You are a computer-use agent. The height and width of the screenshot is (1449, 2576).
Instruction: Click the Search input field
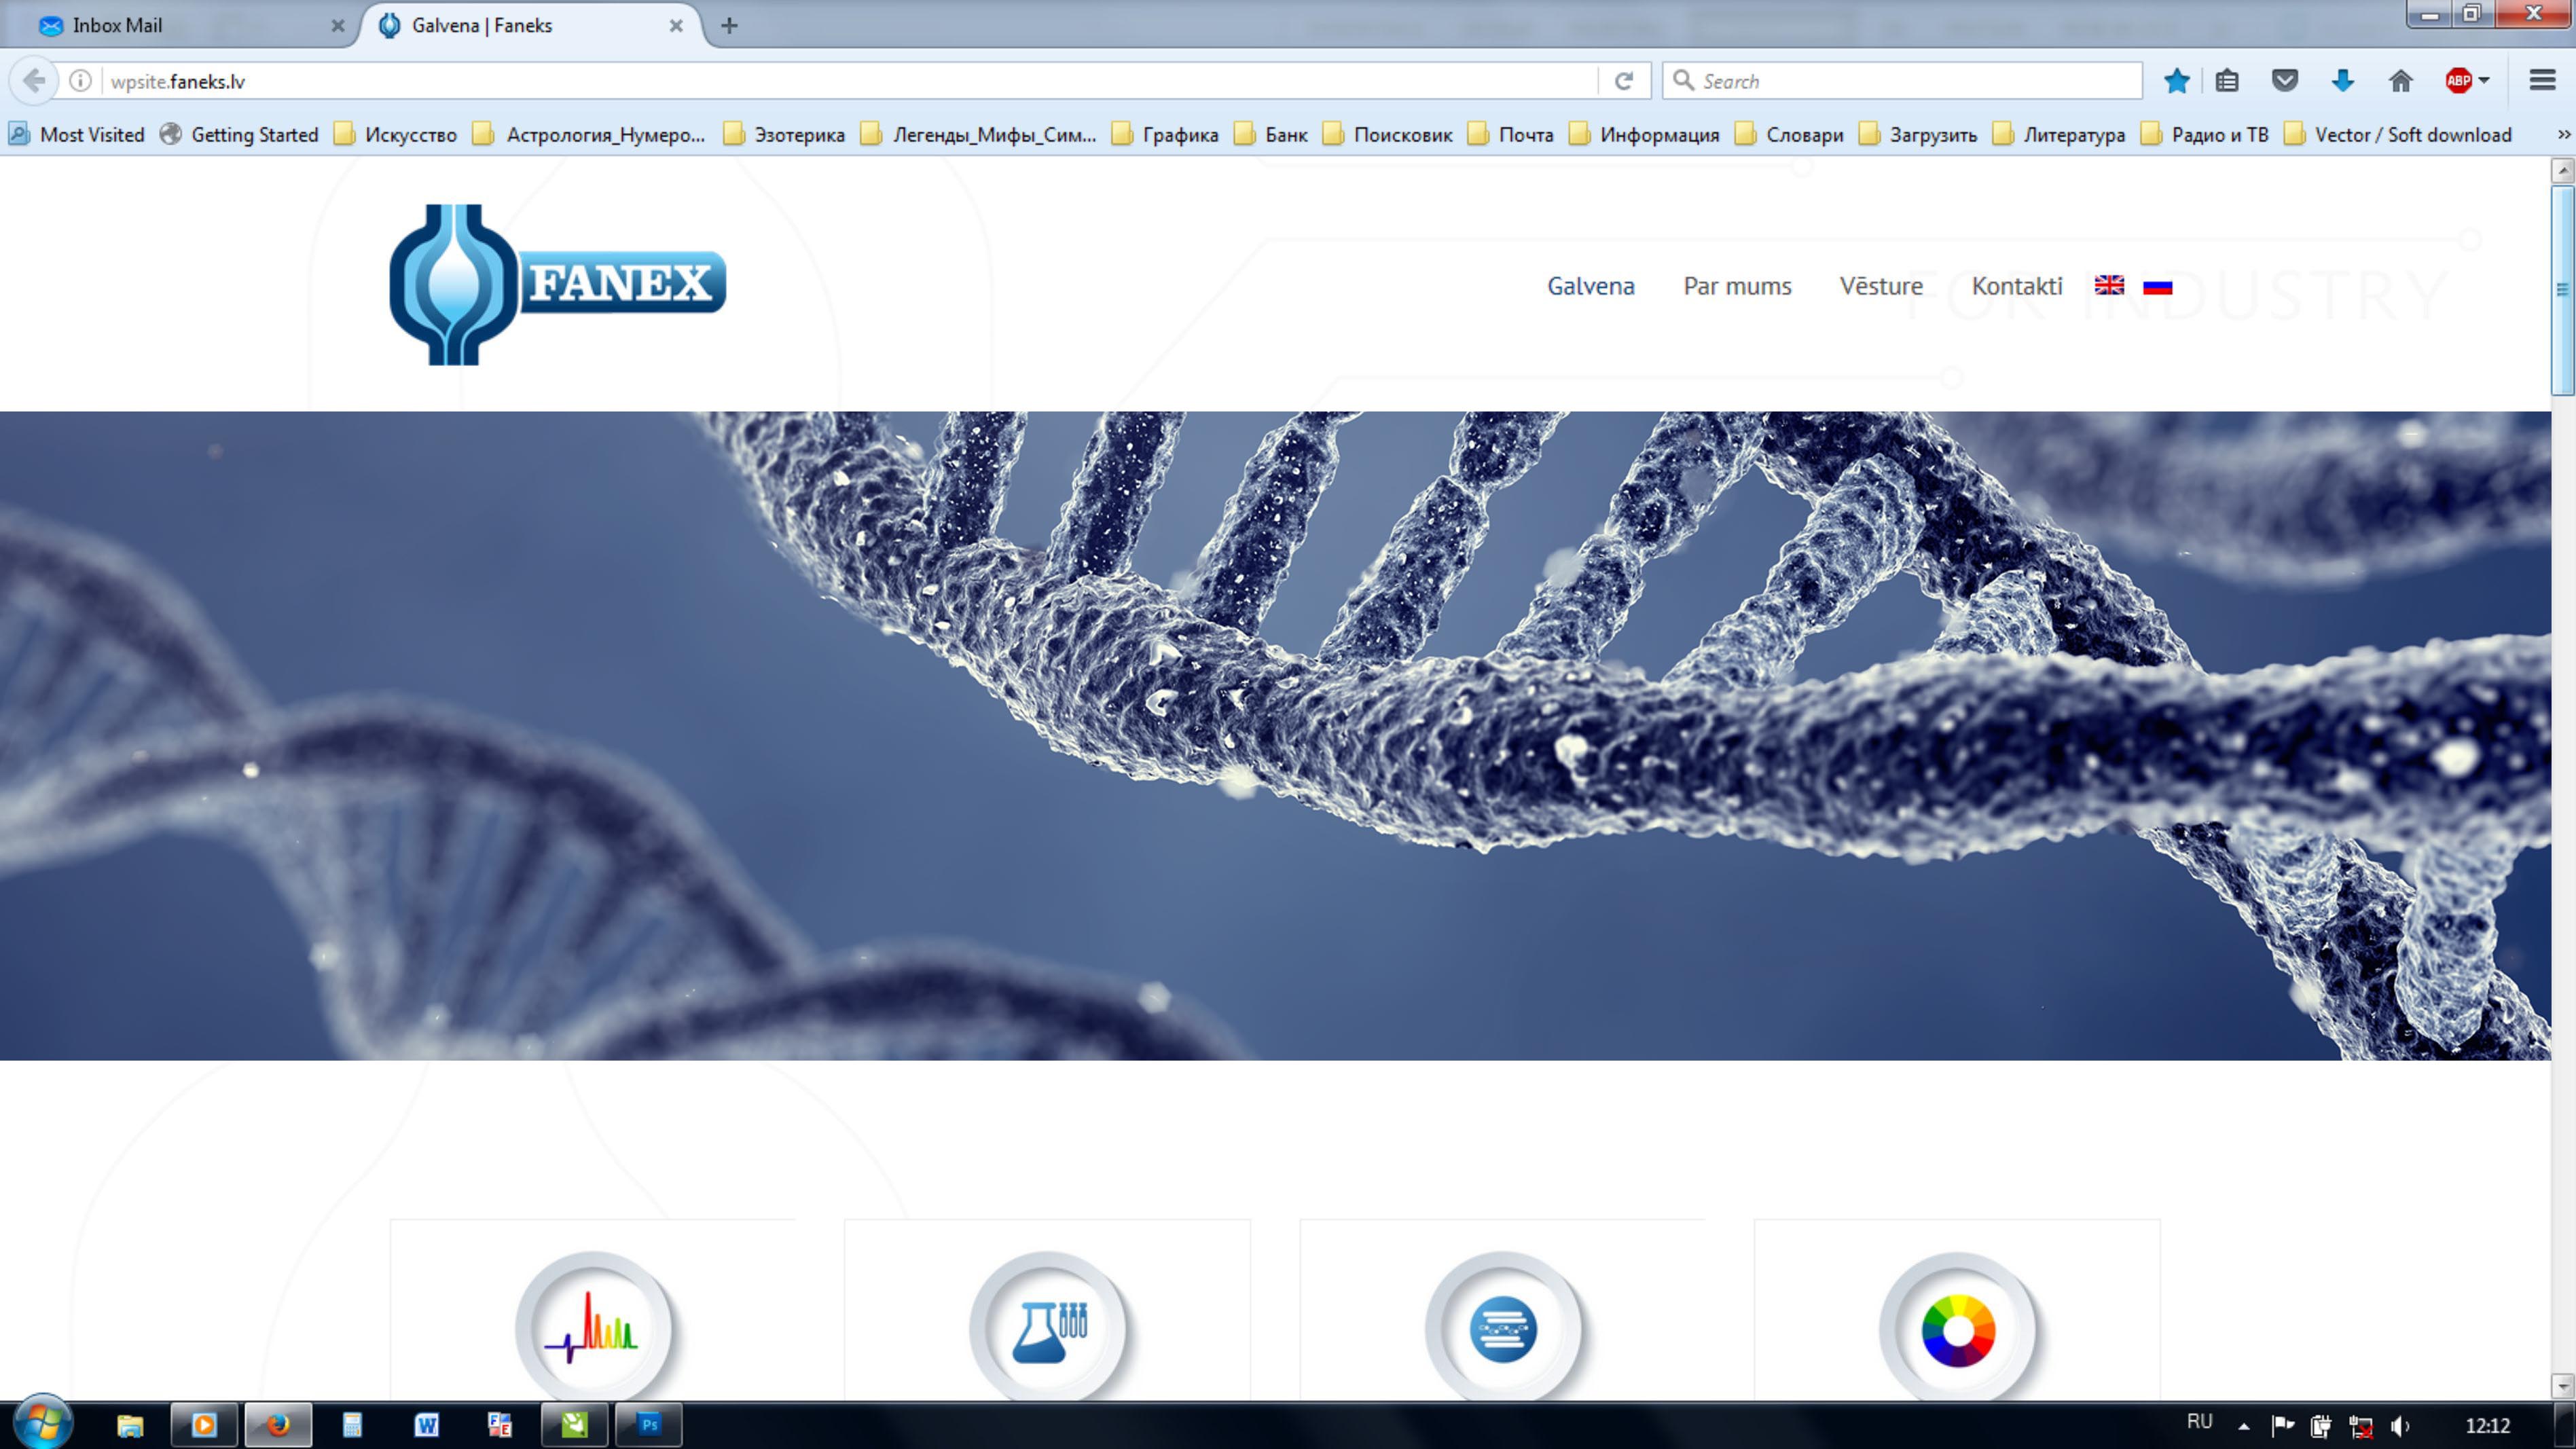point(1901,81)
